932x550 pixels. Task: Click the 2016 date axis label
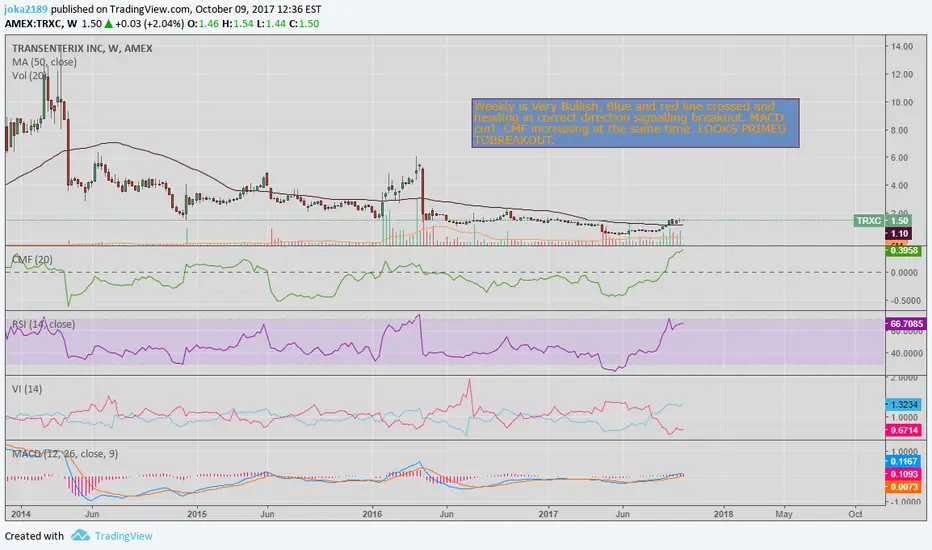372,514
